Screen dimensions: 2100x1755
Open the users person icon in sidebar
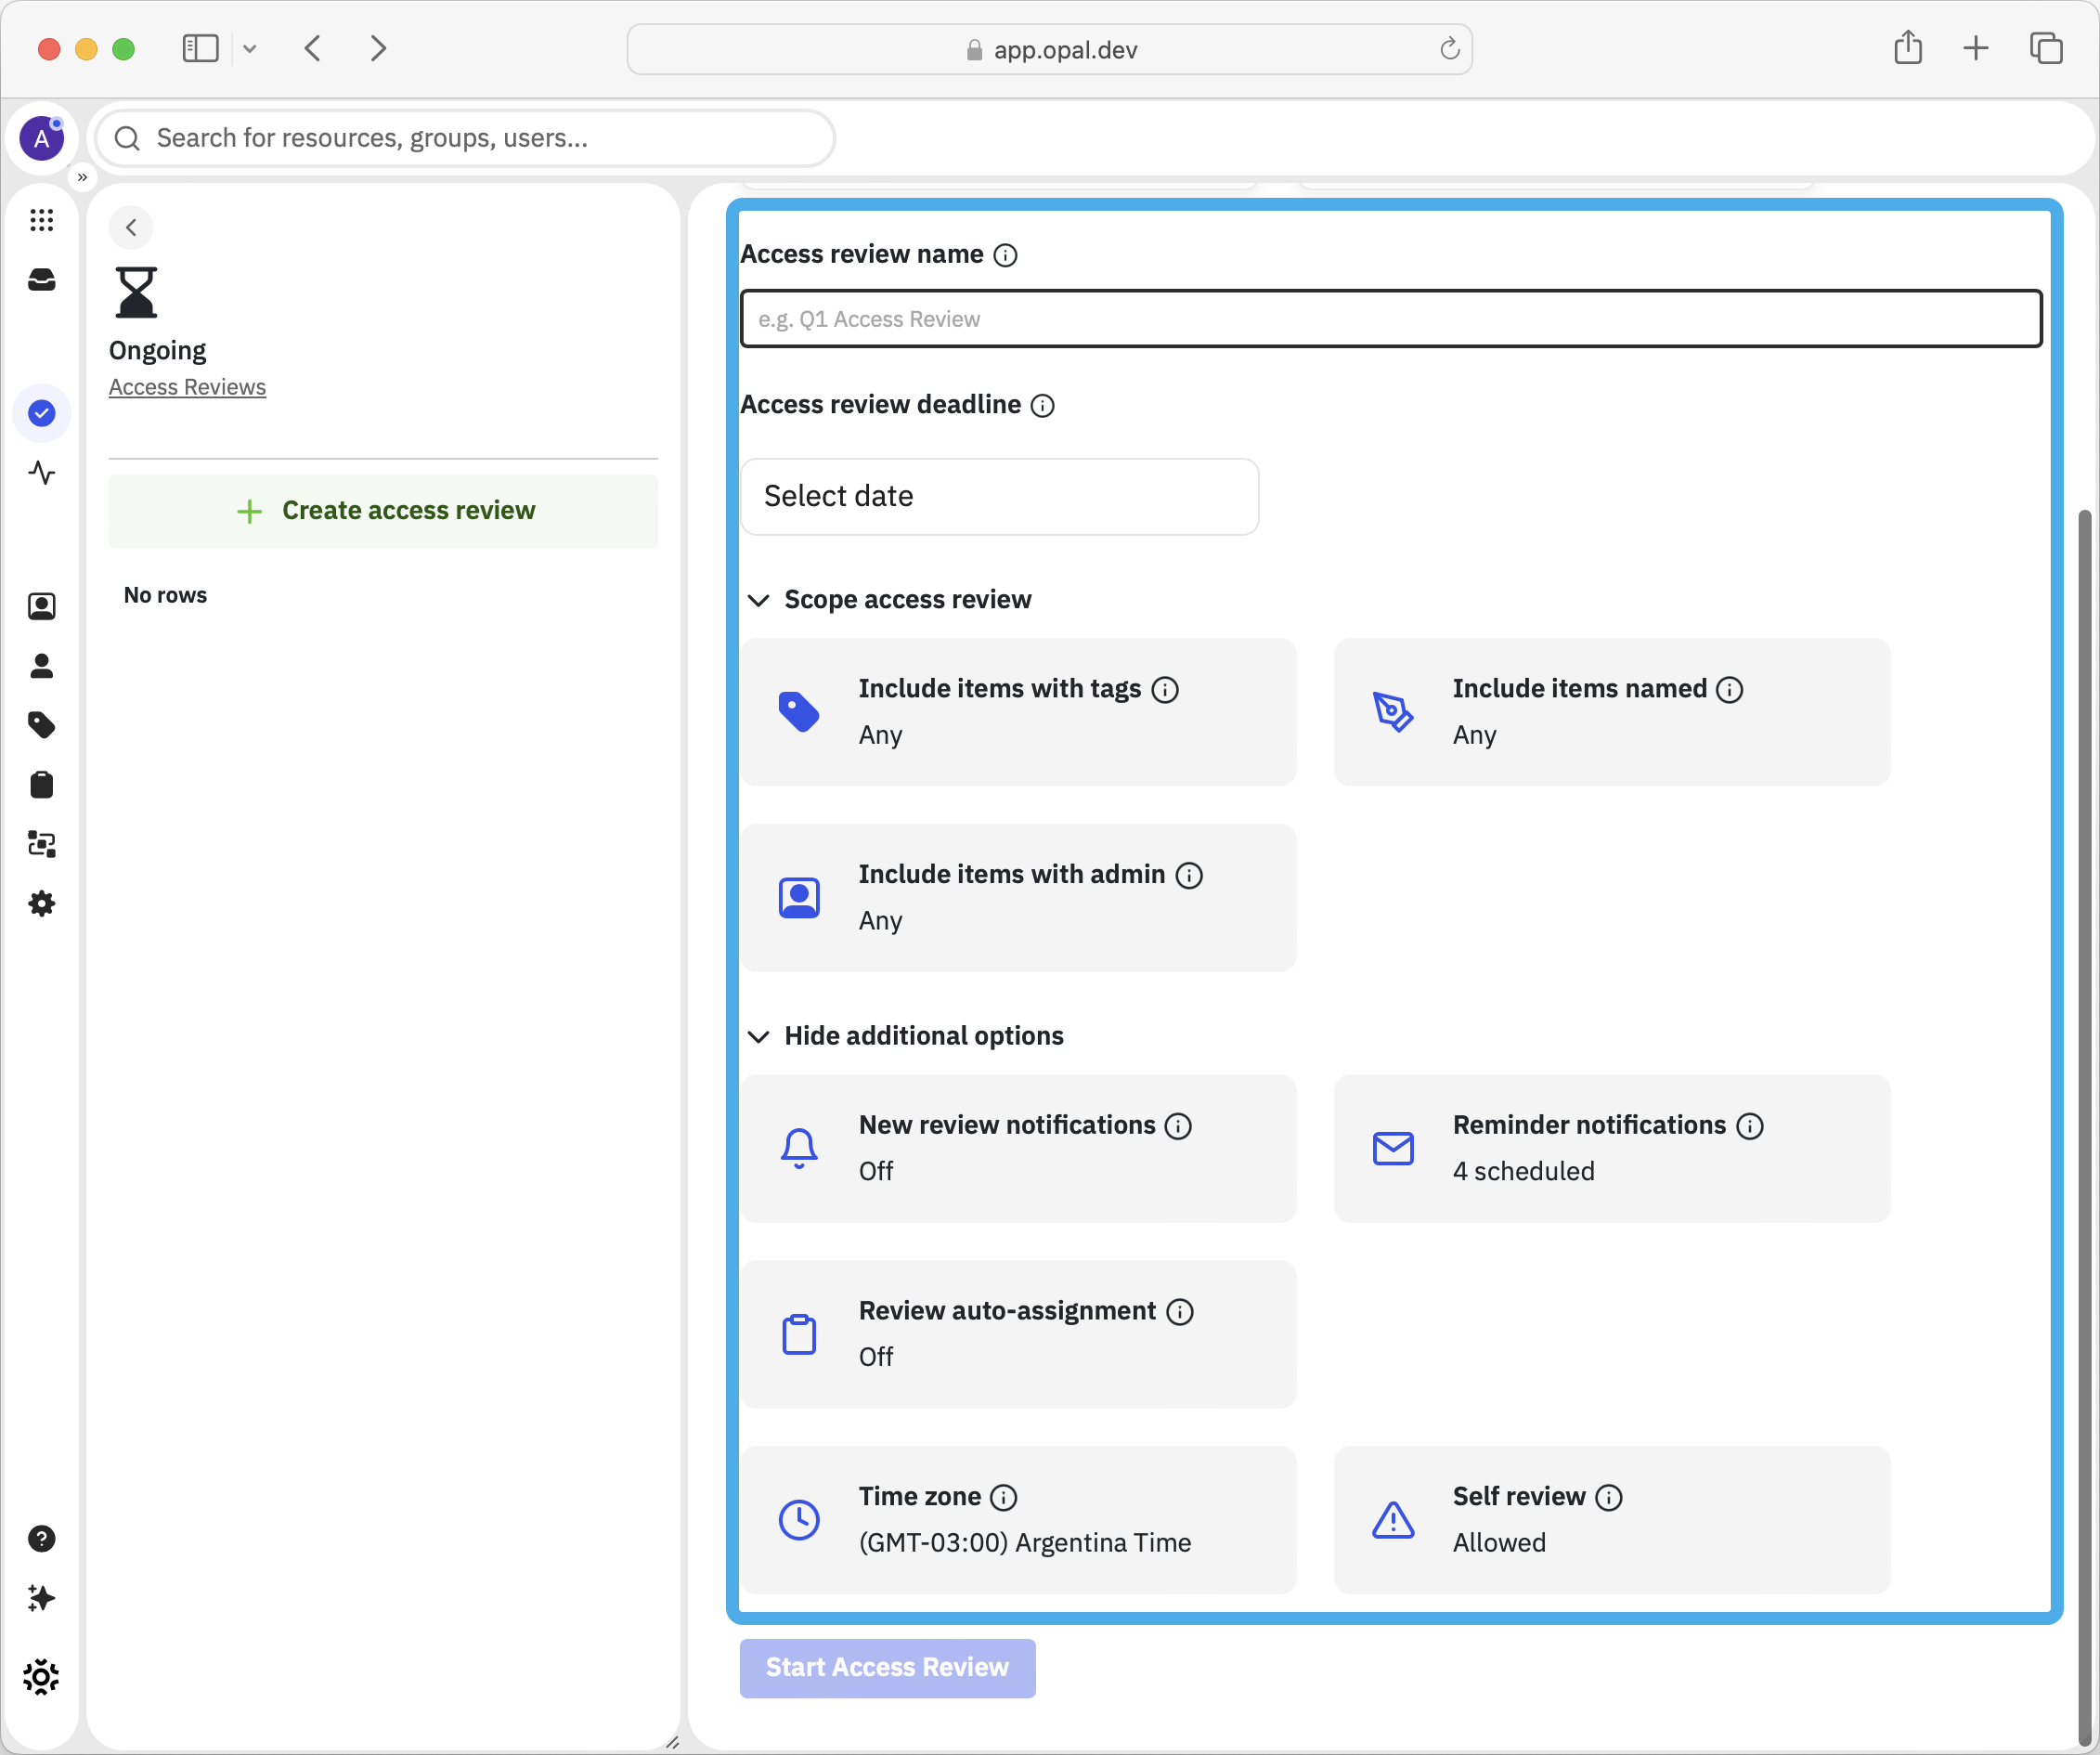tap(41, 666)
